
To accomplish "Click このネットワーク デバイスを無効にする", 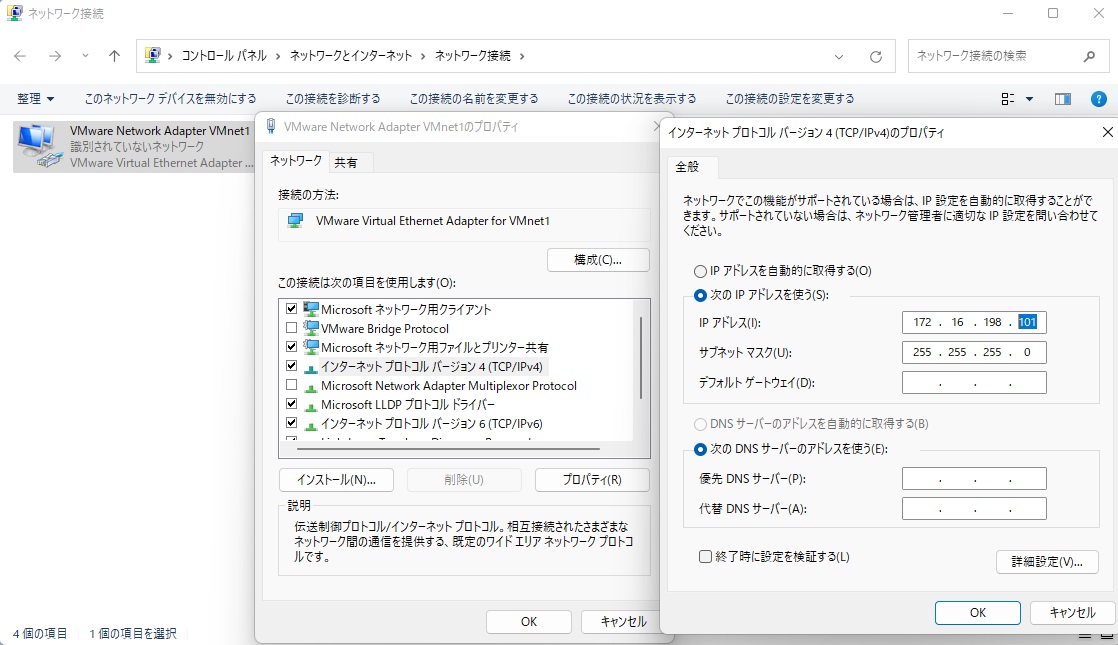I will click(170, 98).
